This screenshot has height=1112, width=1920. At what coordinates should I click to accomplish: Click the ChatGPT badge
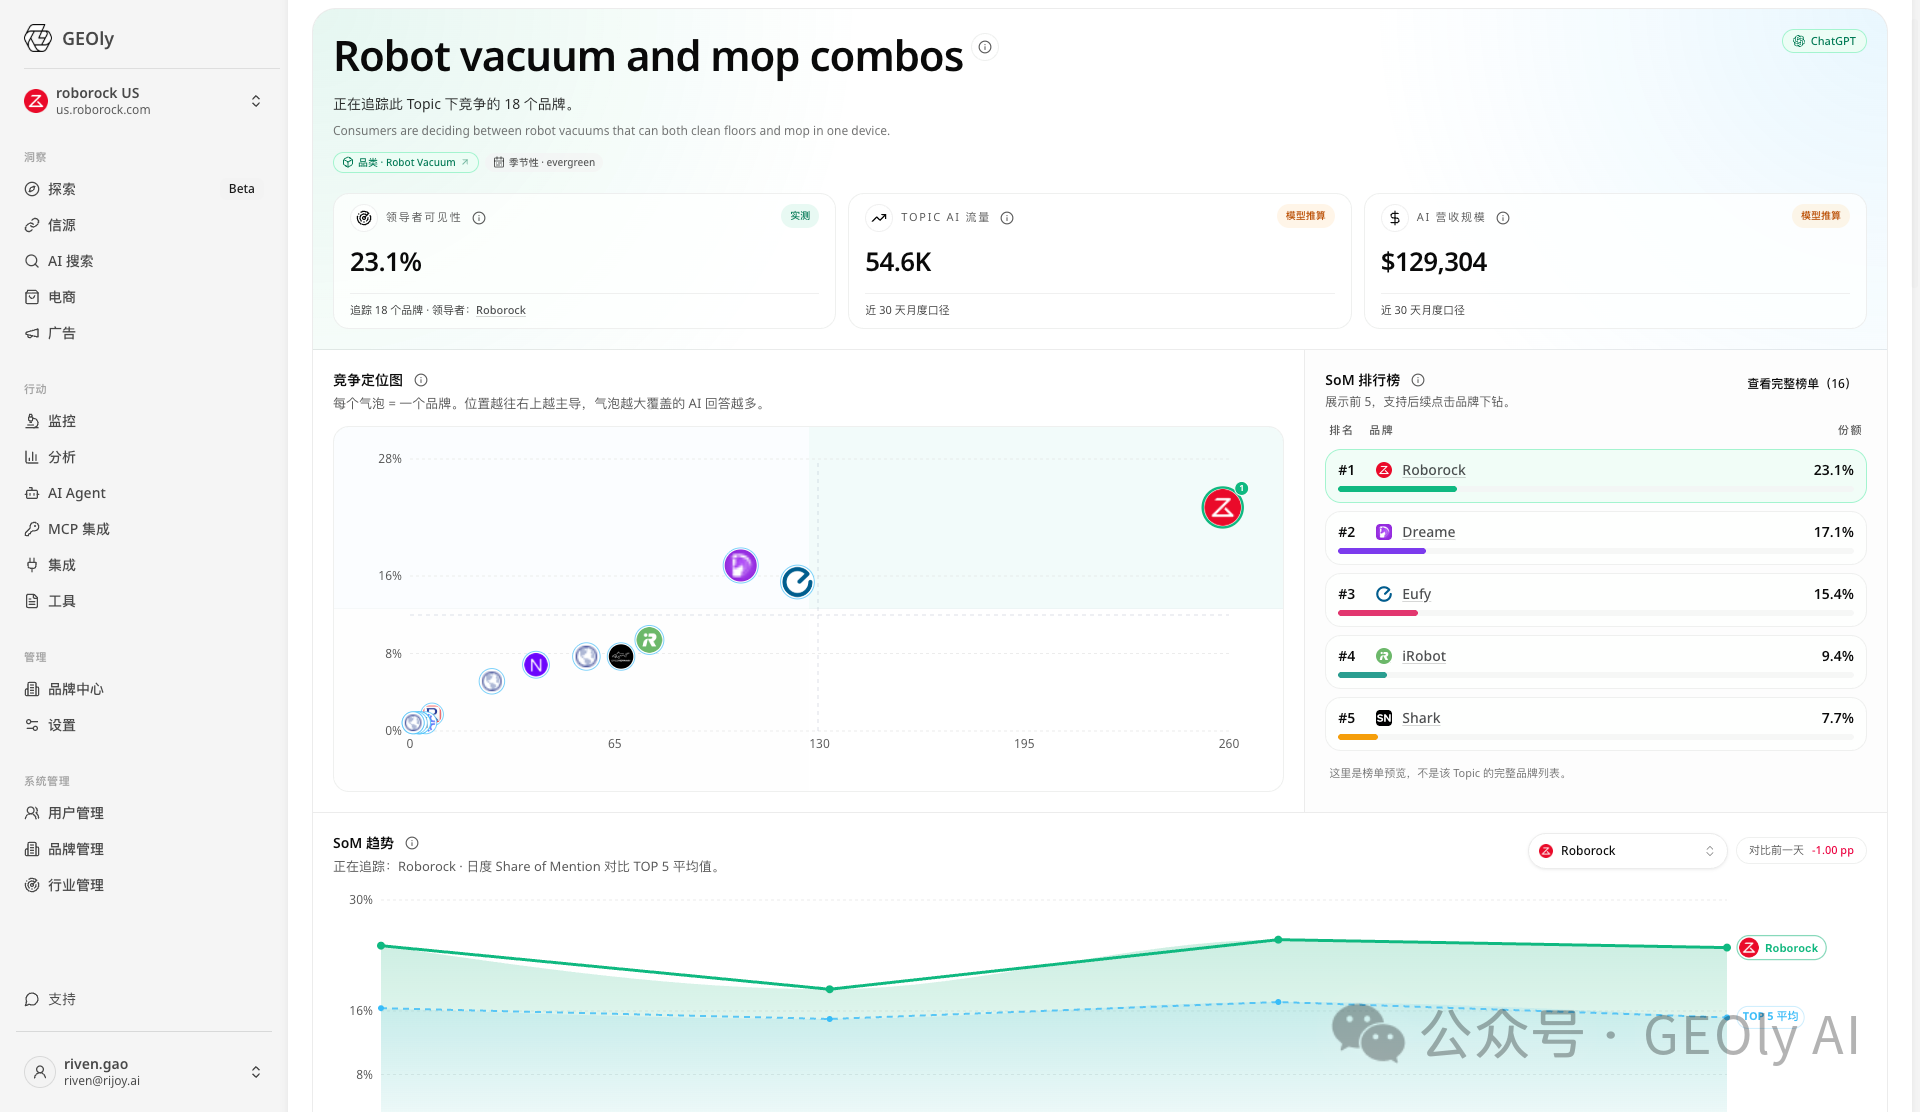pos(1824,41)
